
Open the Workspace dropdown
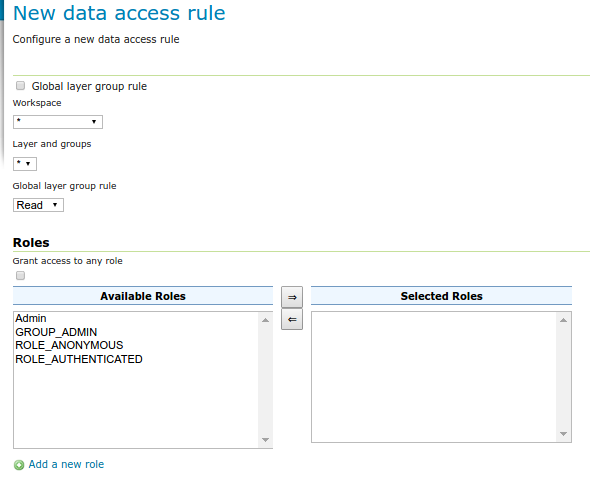(58, 122)
